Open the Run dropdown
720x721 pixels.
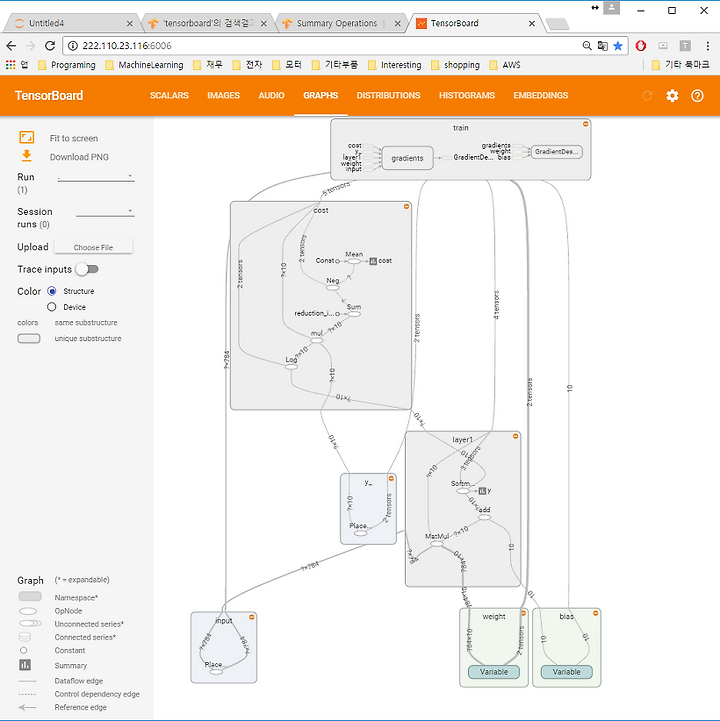pyautogui.click(x=96, y=177)
